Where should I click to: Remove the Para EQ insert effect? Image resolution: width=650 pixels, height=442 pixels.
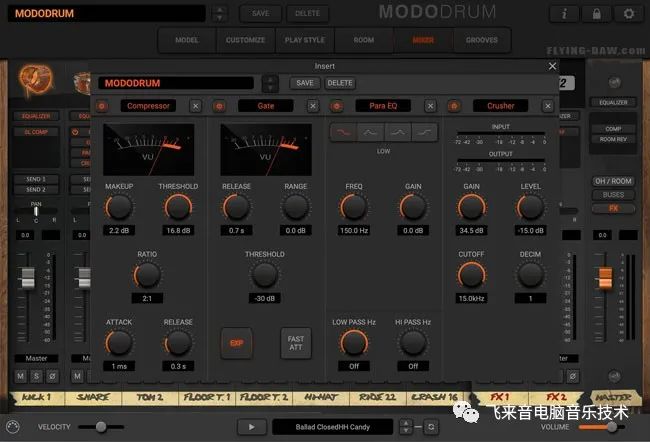tap(430, 106)
